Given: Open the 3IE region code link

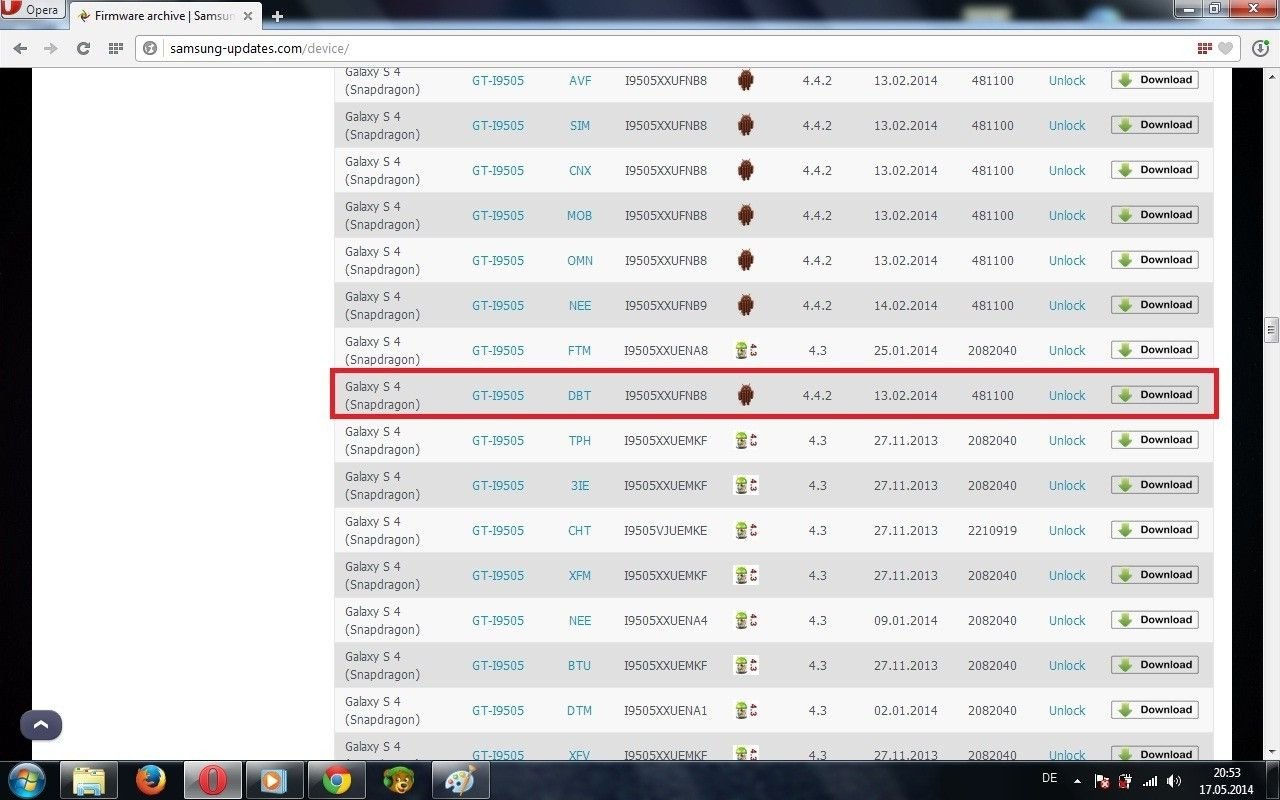Looking at the screenshot, I should tap(580, 486).
